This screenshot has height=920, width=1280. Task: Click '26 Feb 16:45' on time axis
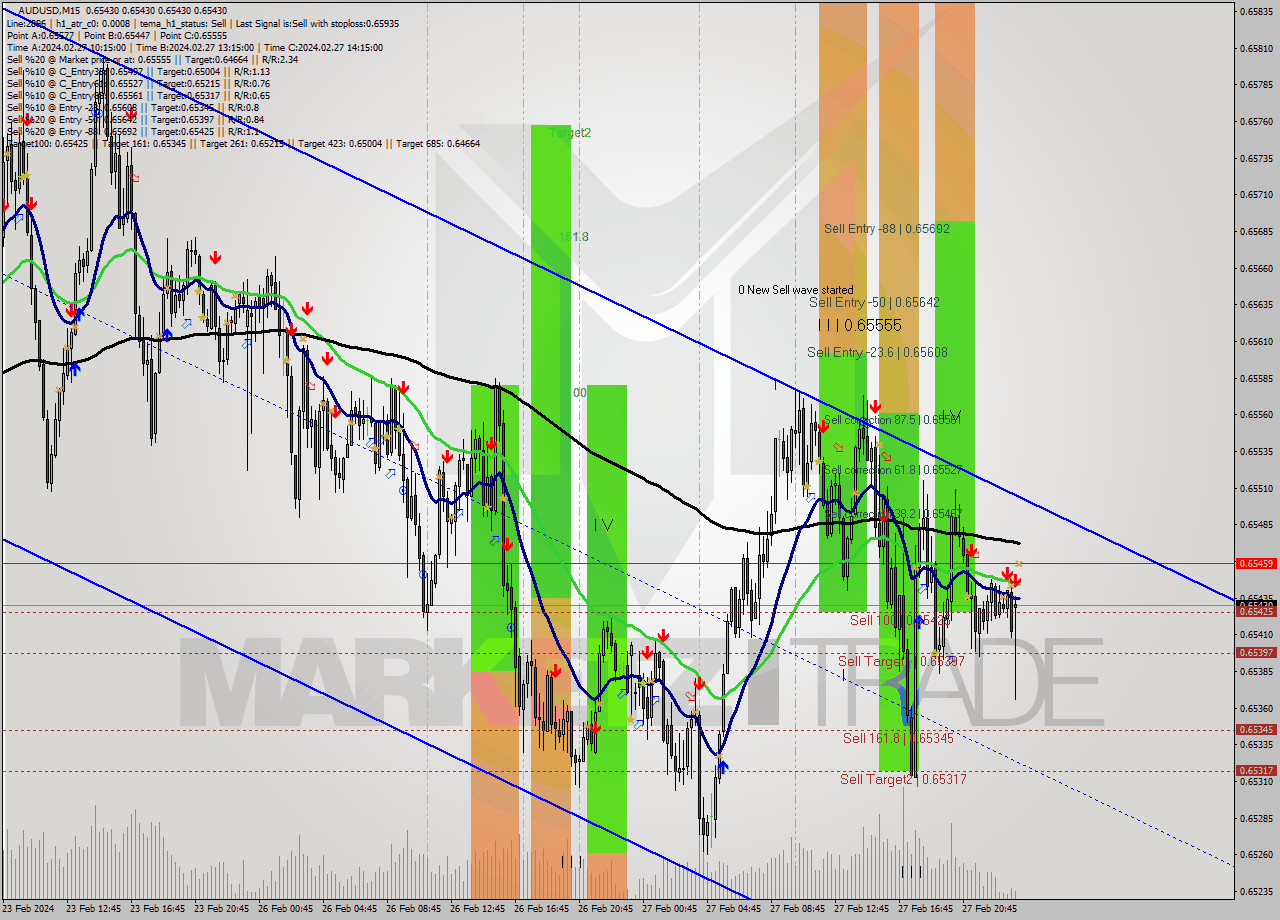pyautogui.click(x=541, y=909)
